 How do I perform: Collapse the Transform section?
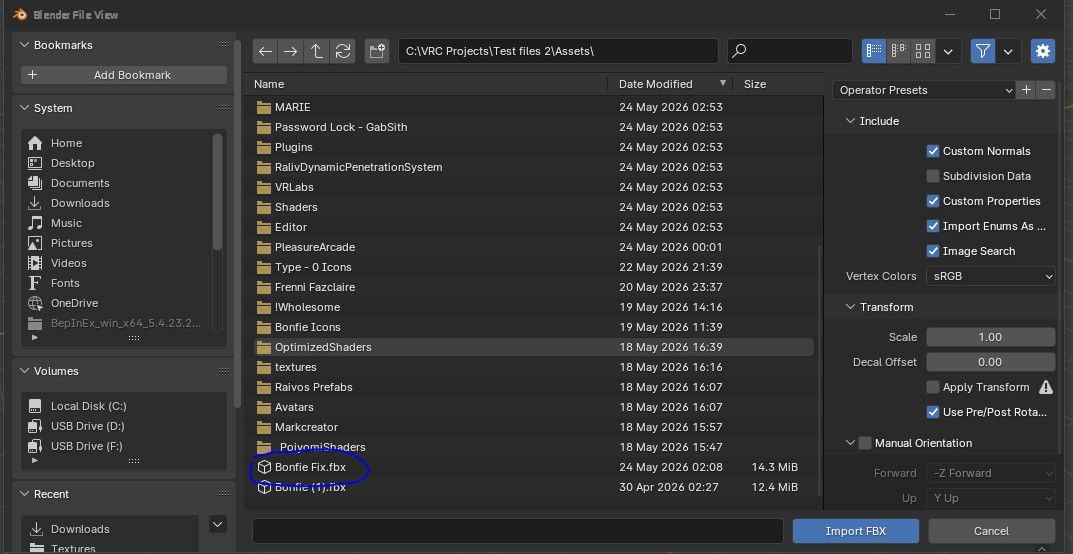pos(851,307)
